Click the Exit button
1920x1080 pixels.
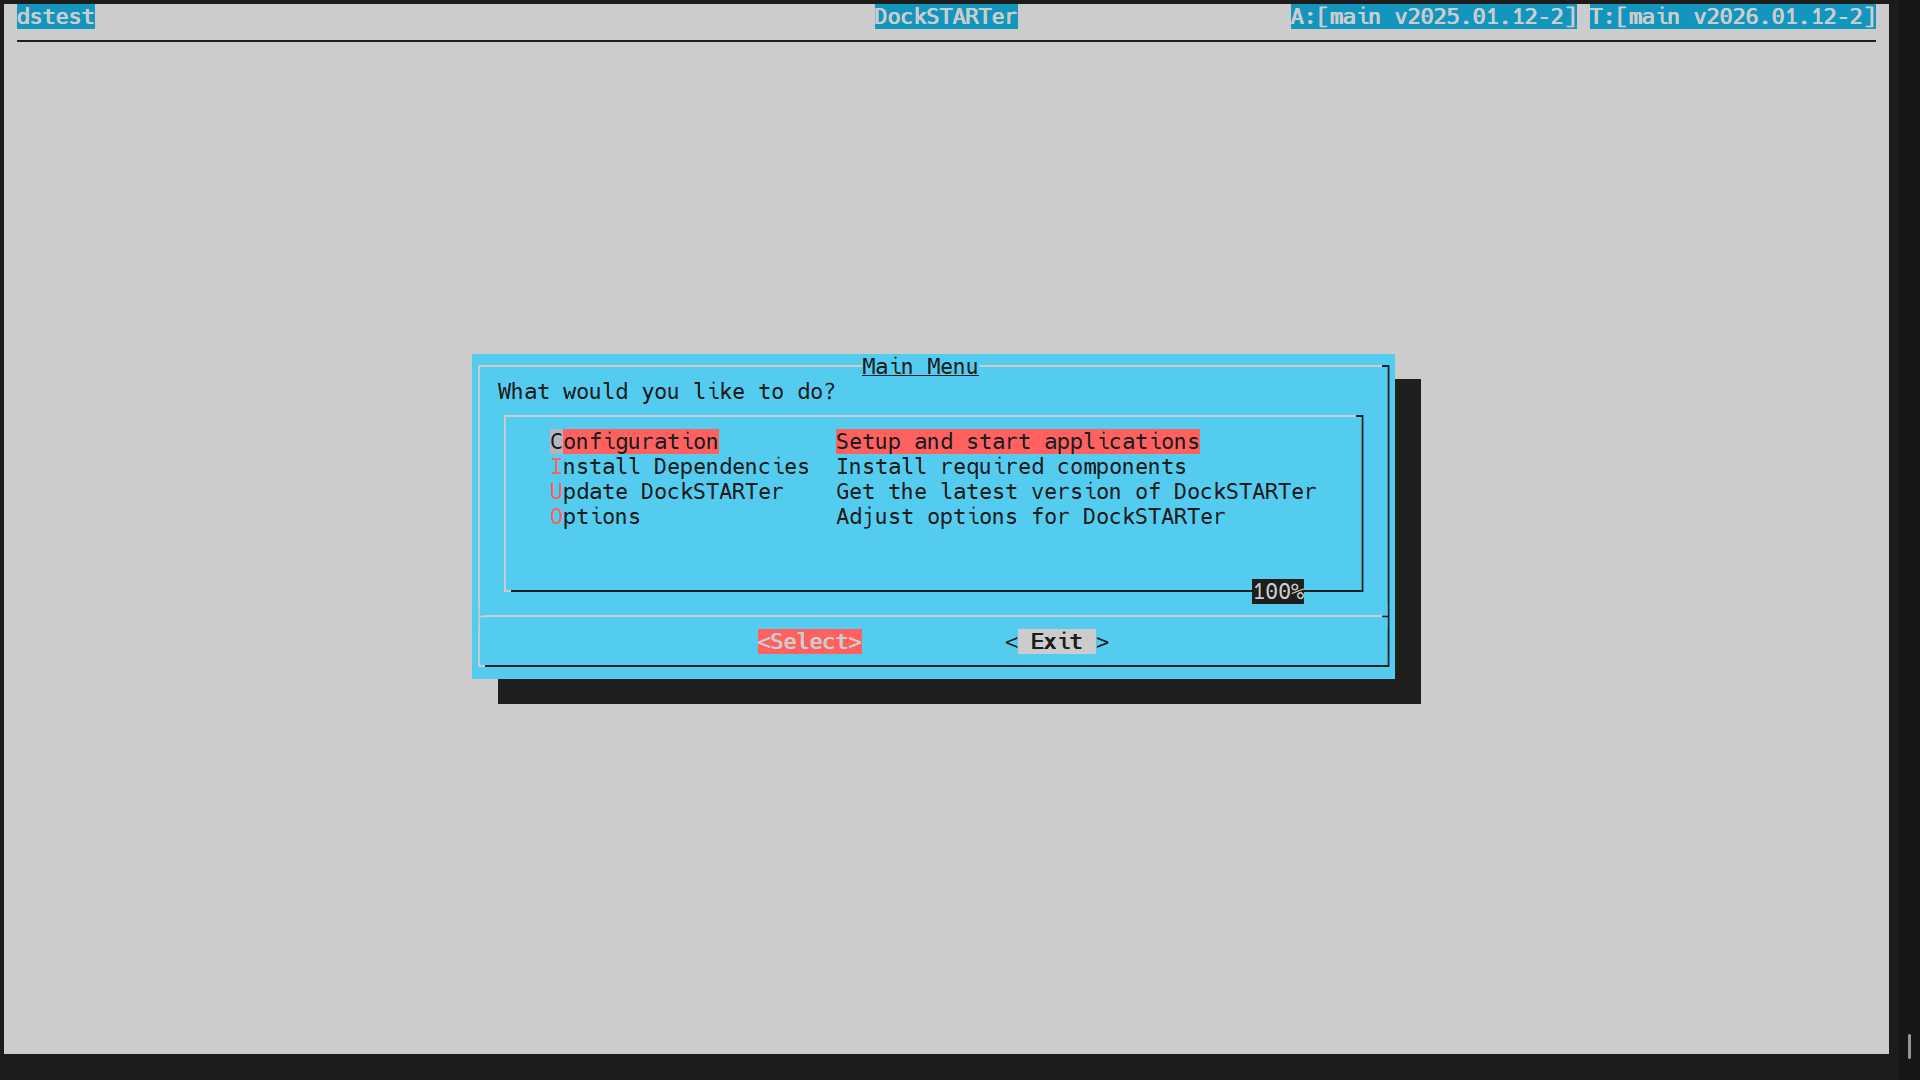pos(1057,641)
